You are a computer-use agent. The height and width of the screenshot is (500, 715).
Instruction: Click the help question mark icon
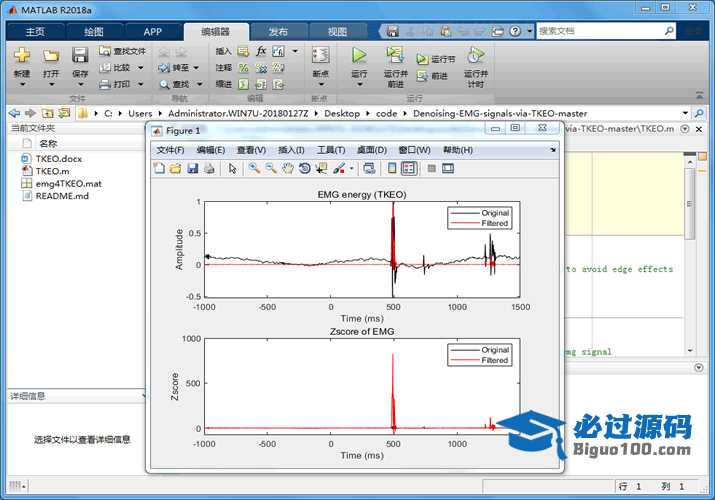click(515, 31)
